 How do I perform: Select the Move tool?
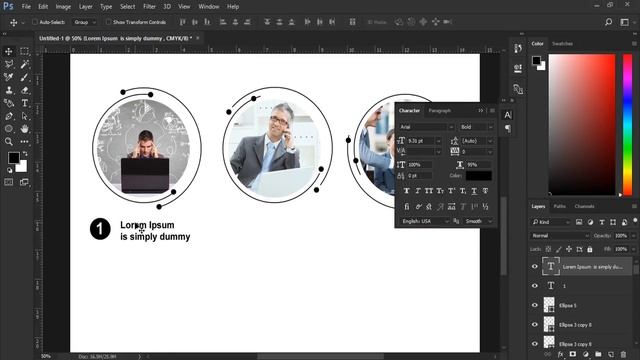tap(9, 51)
